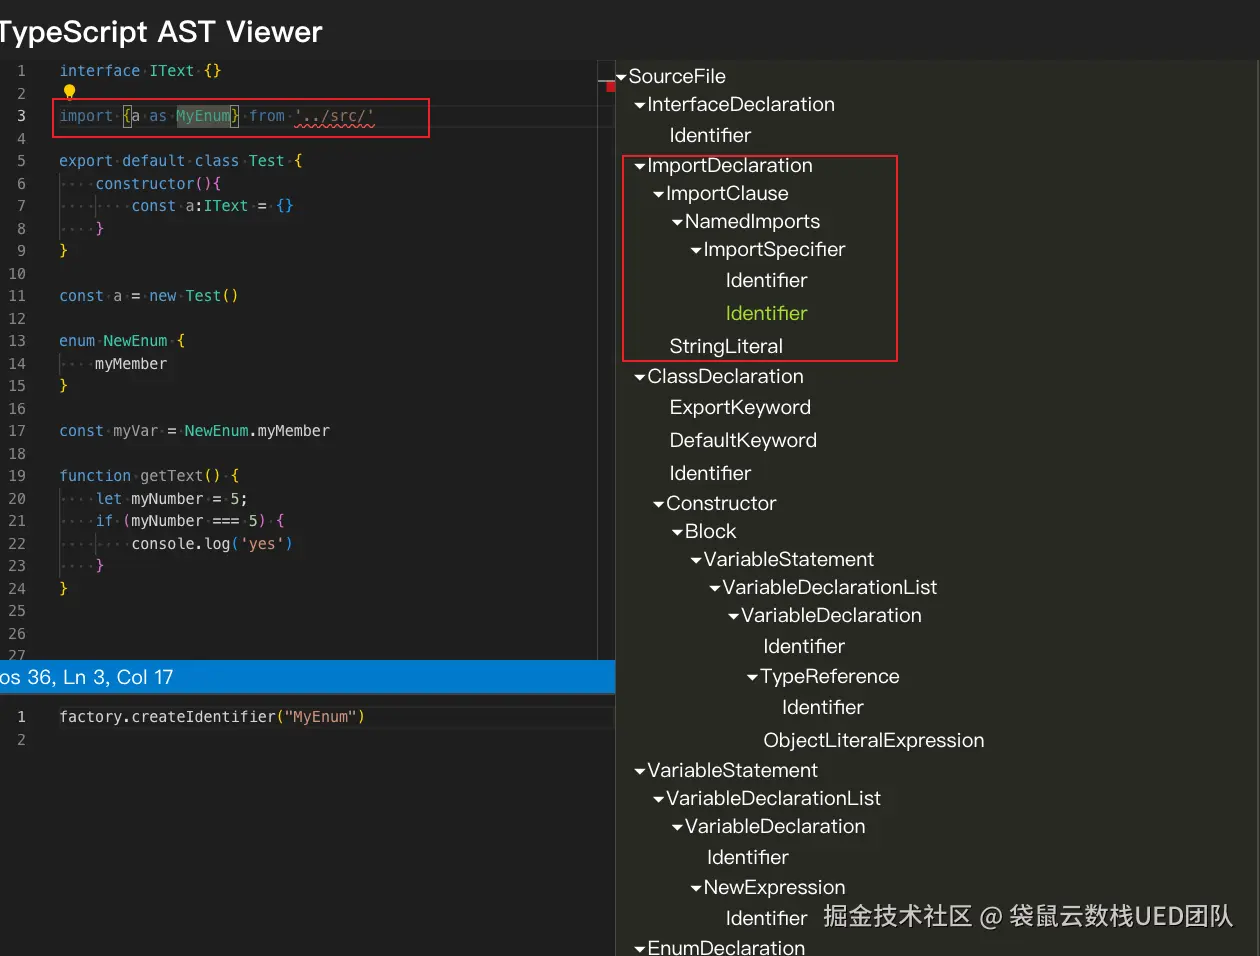This screenshot has width=1260, height=956.
Task: Click the 'function getText() {' line
Action: click(x=149, y=476)
